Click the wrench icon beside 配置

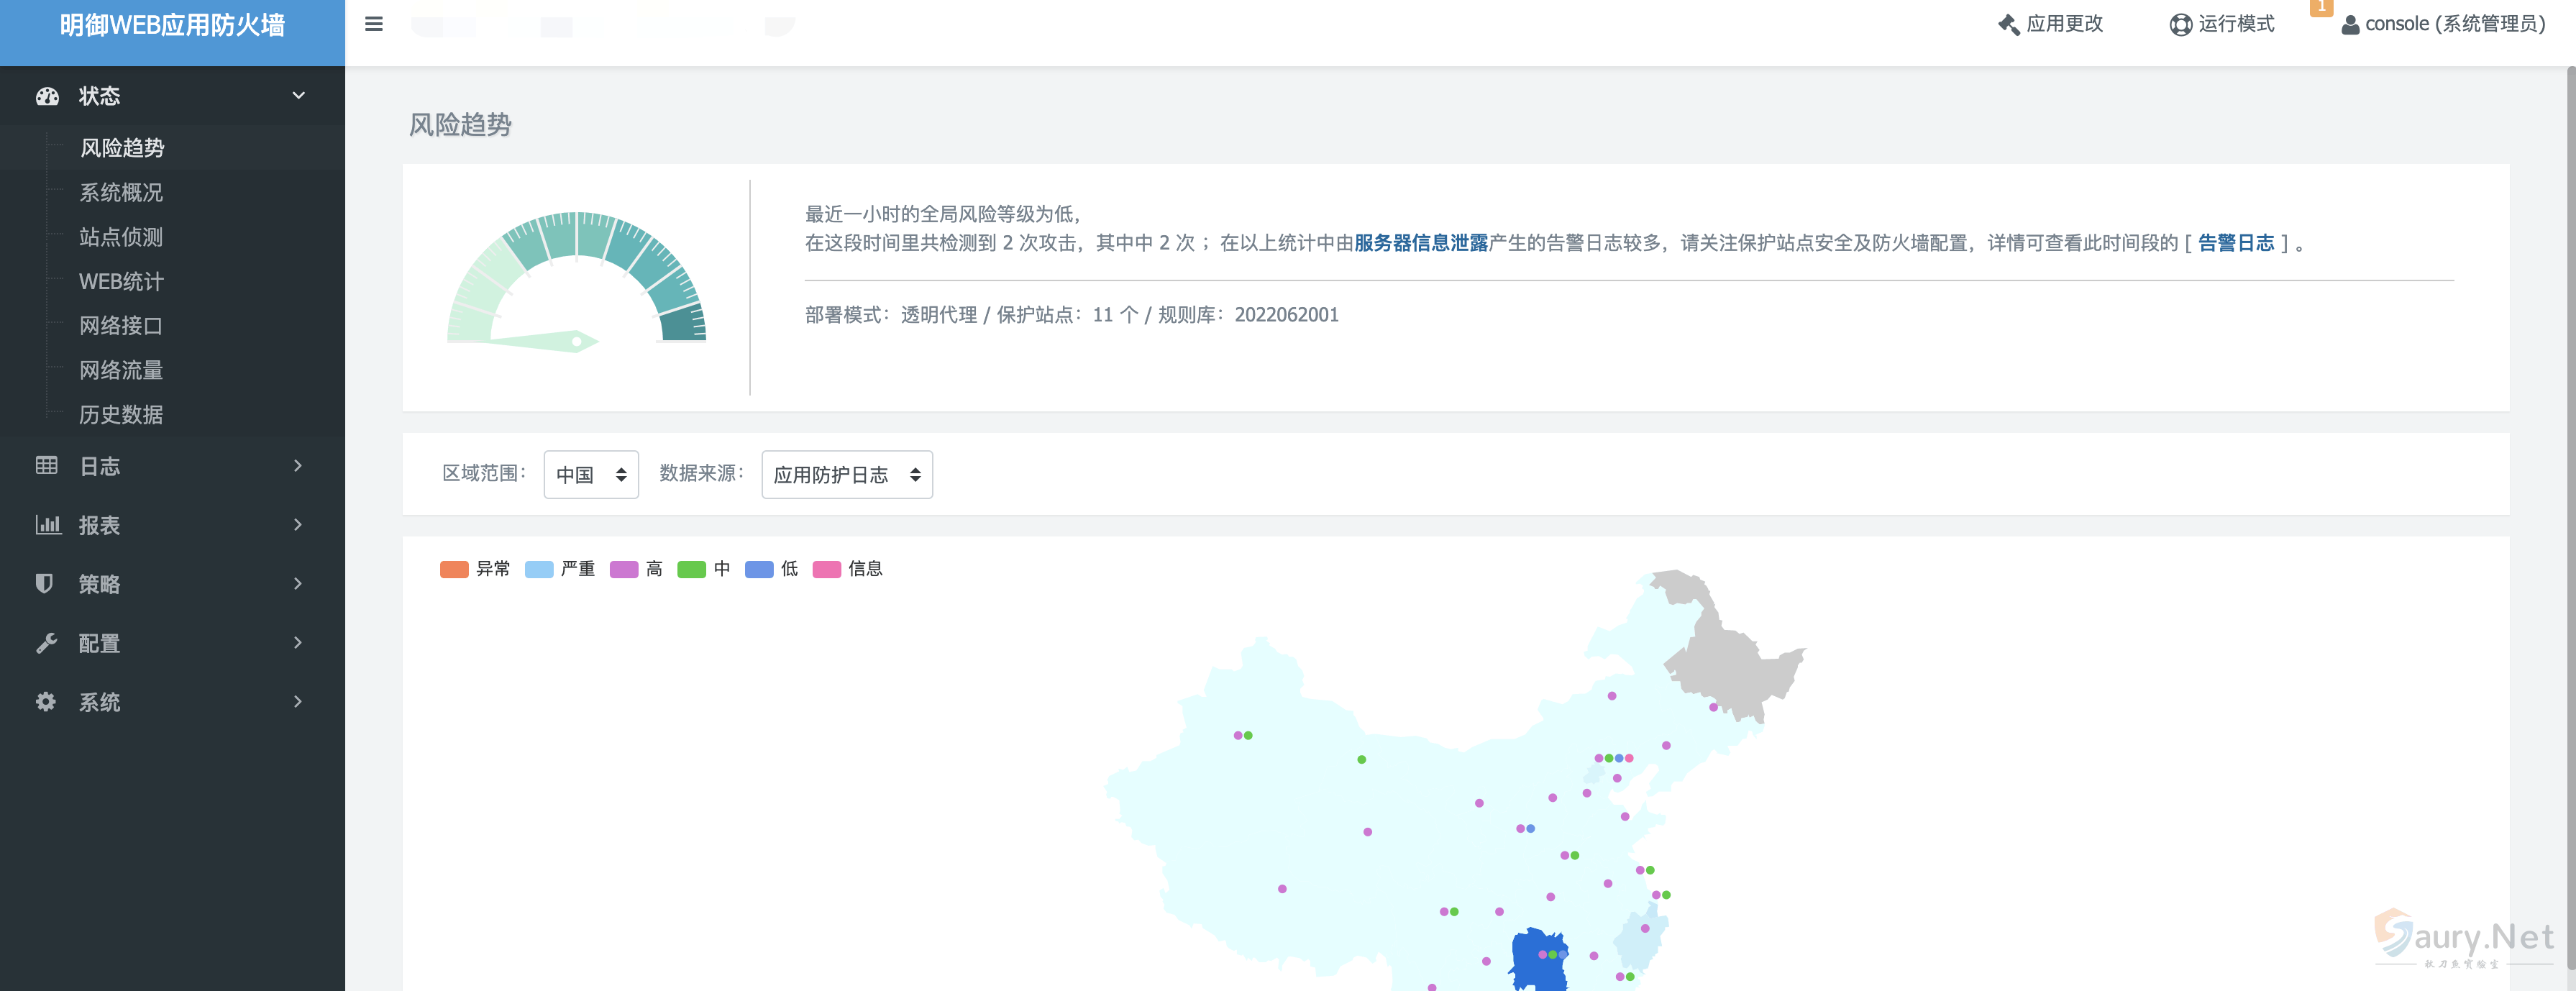[x=46, y=643]
